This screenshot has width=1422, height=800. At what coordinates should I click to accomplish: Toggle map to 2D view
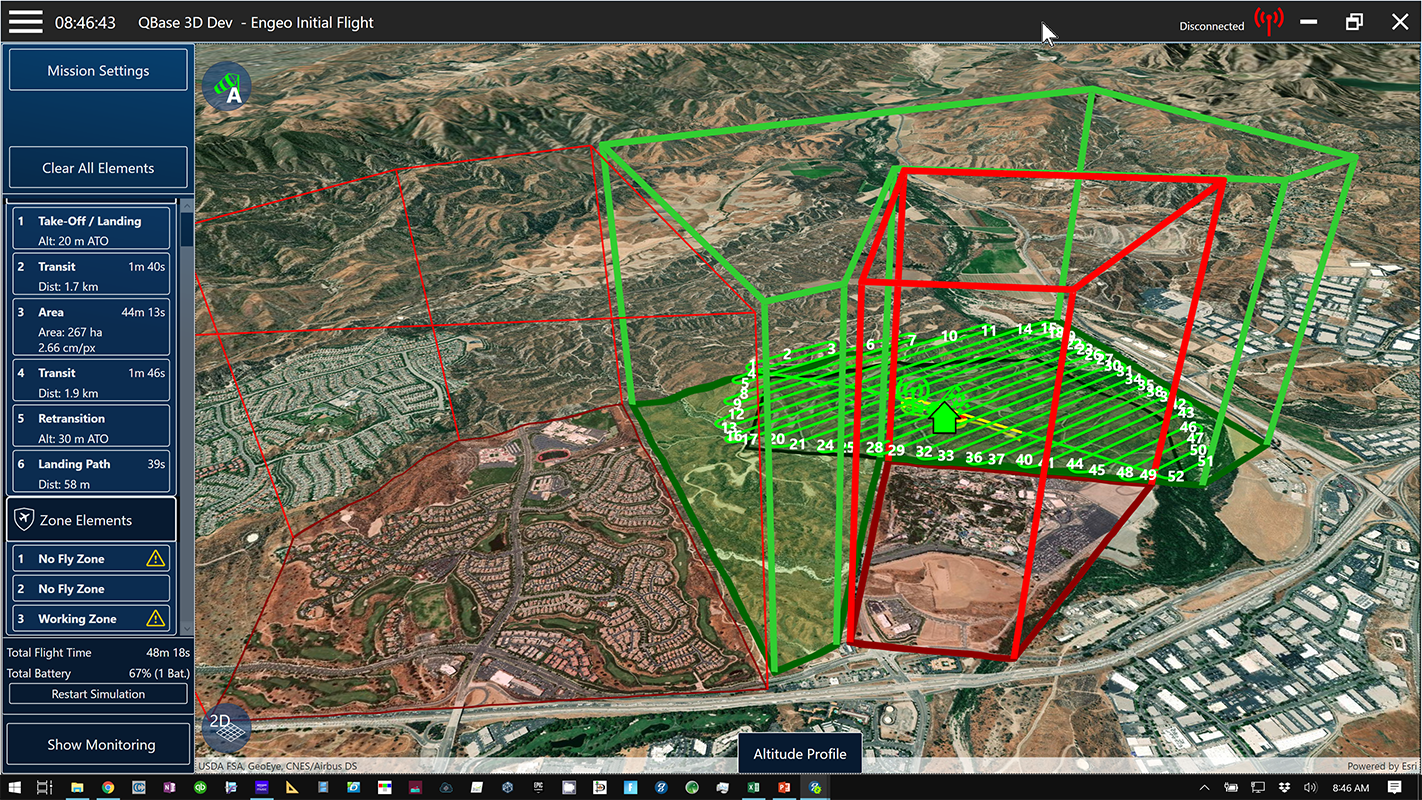225,728
